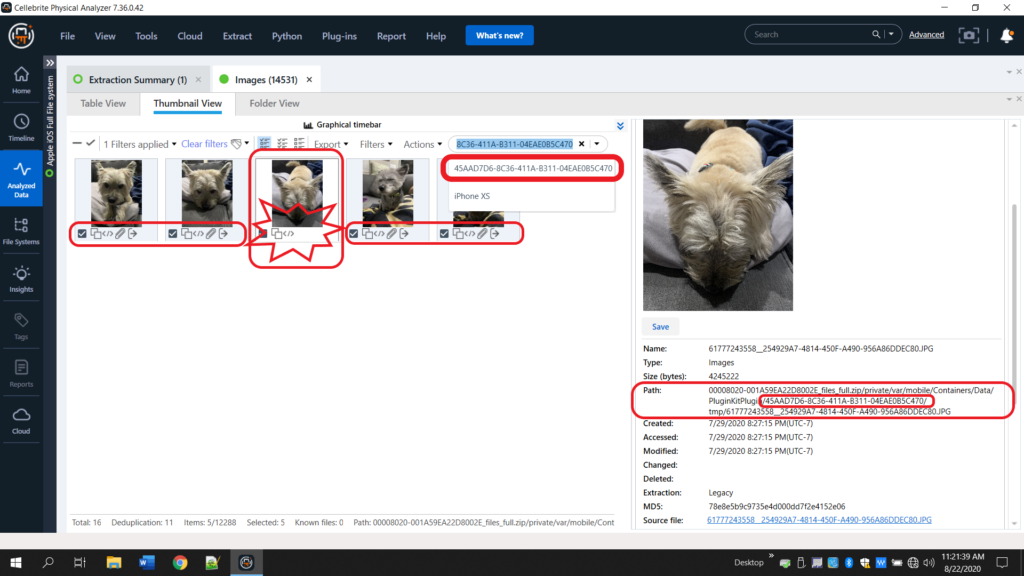This screenshot has height=576, width=1024.
Task: Open Google Chrome from the taskbar
Action: [180, 562]
